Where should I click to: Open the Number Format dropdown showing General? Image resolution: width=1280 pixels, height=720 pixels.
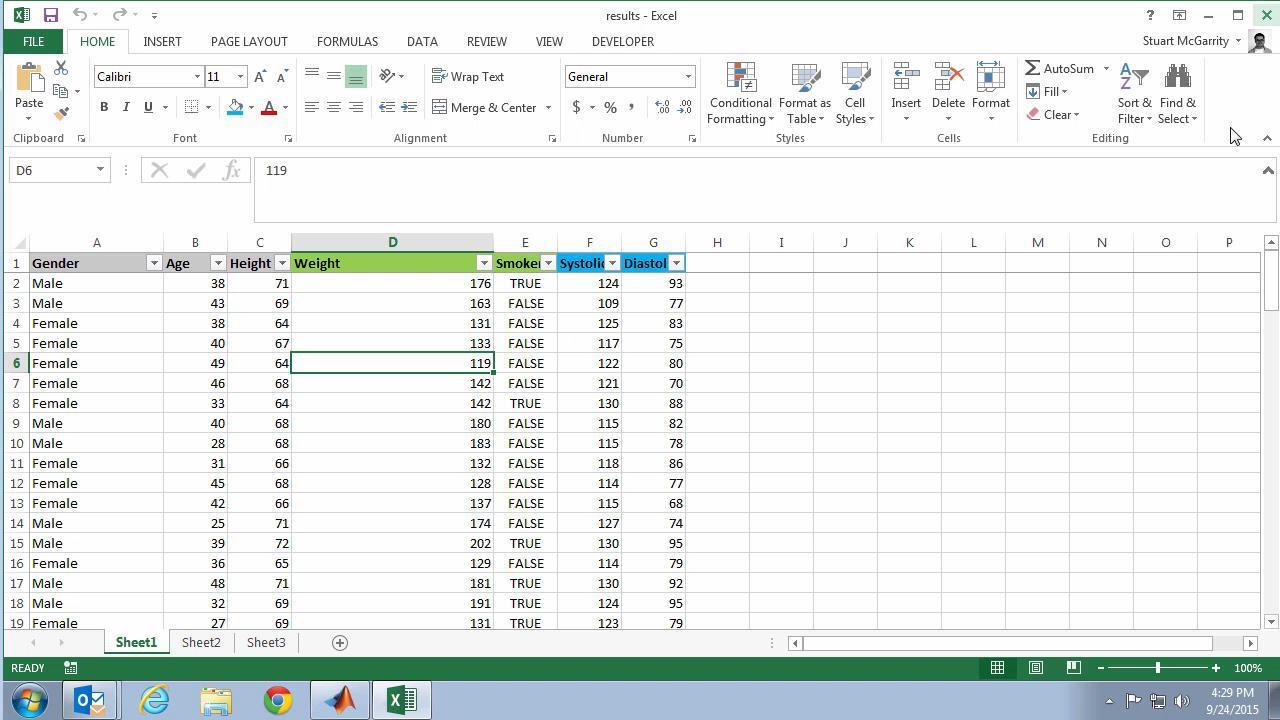click(687, 76)
